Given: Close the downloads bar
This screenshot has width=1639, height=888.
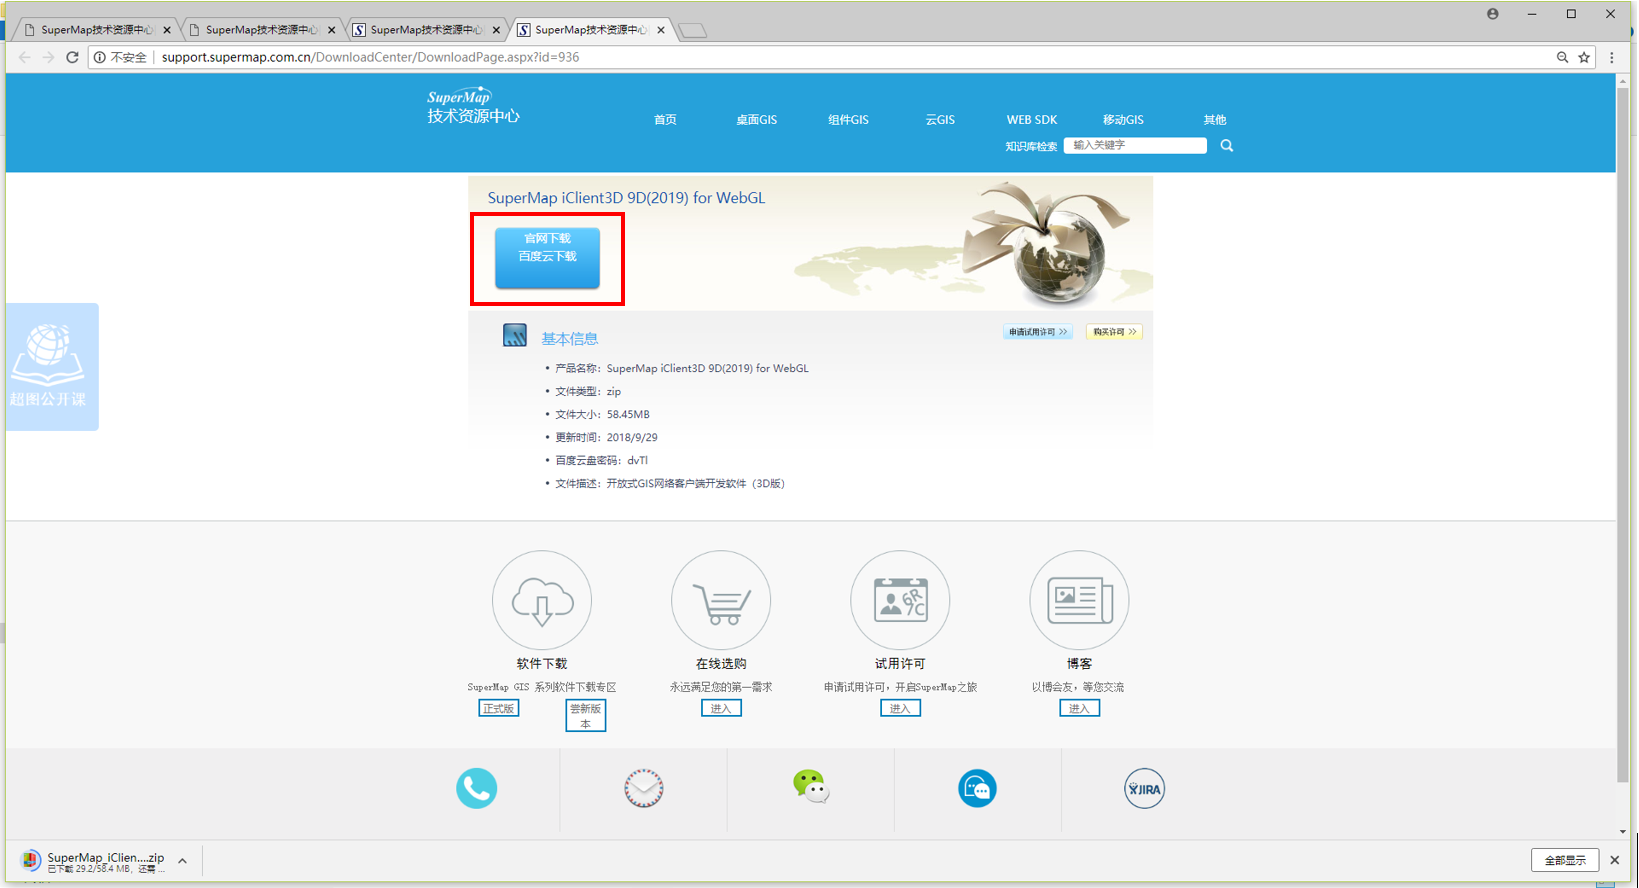Looking at the screenshot, I should click(1615, 860).
